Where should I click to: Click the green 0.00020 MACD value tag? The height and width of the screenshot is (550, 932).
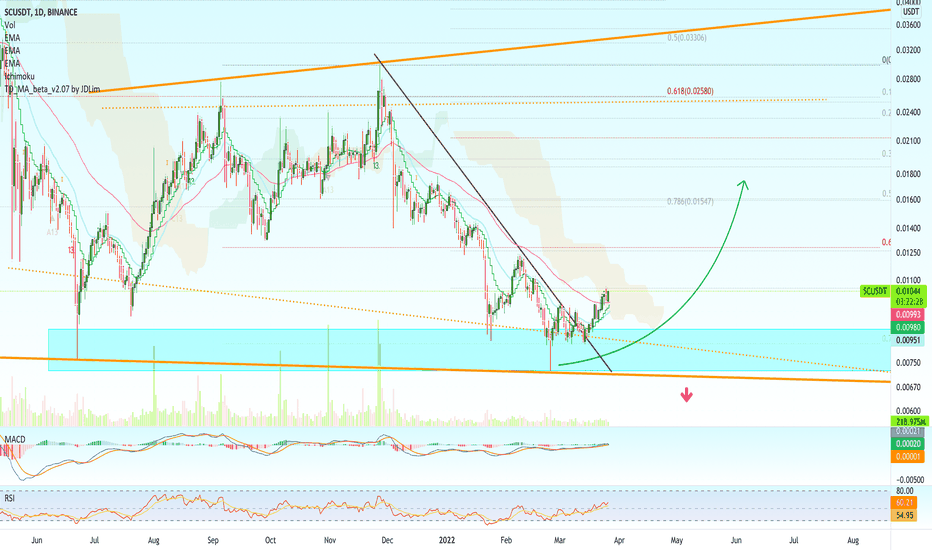(908, 444)
